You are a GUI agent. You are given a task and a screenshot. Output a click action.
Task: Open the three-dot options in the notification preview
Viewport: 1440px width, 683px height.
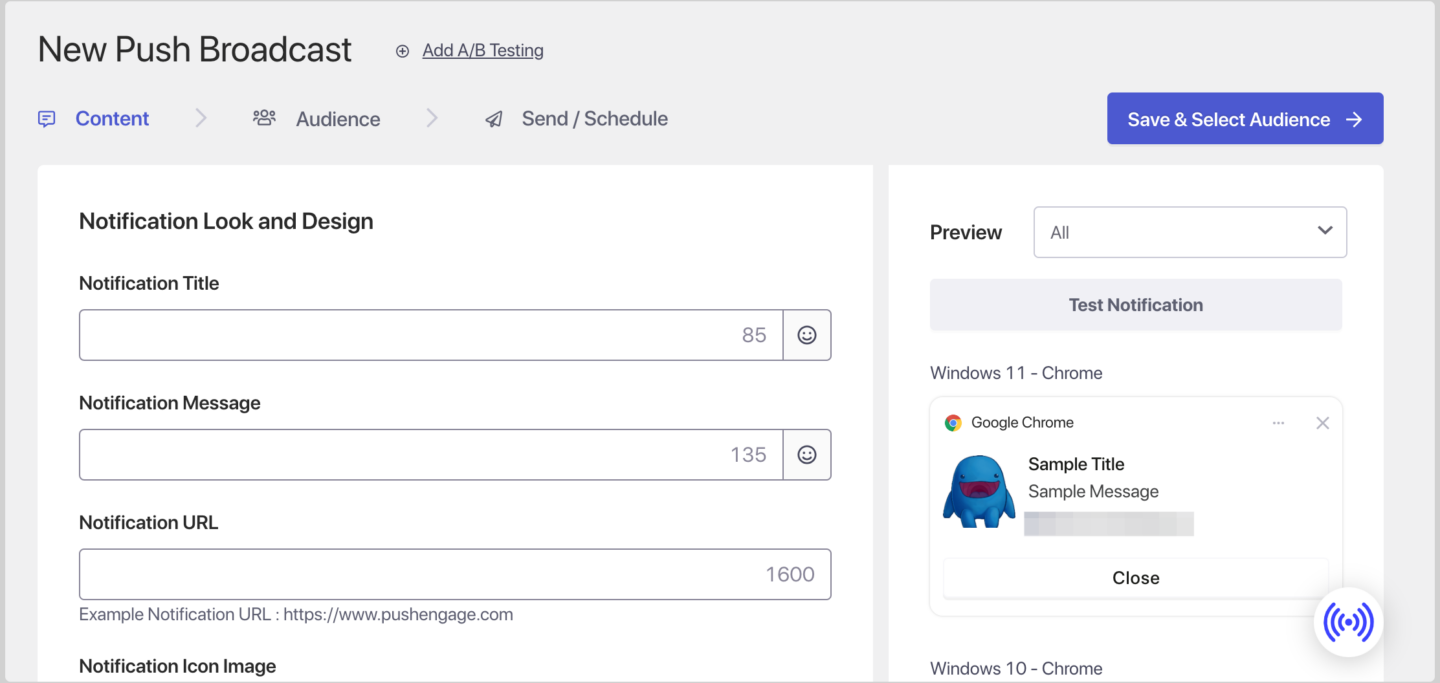click(1278, 422)
